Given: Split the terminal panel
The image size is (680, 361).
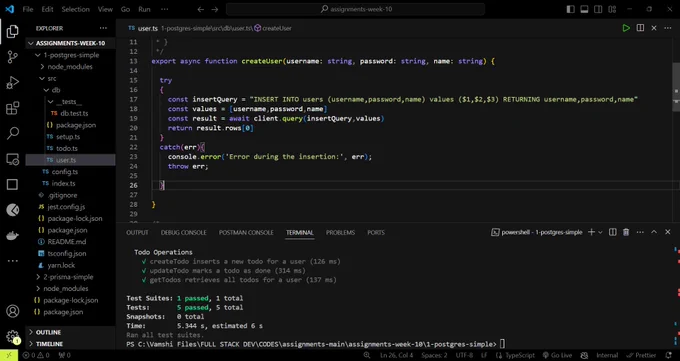Looking at the screenshot, I should click(612, 233).
